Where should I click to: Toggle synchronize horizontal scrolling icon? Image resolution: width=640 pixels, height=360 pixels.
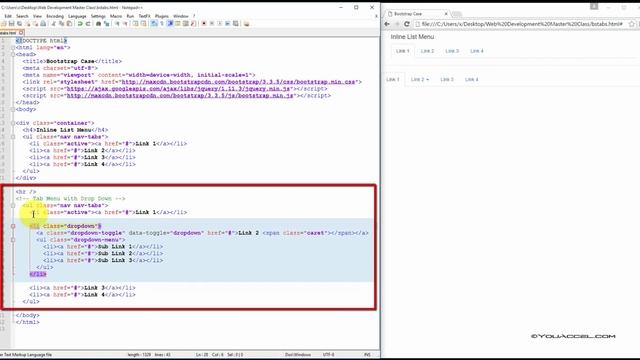point(143,24)
